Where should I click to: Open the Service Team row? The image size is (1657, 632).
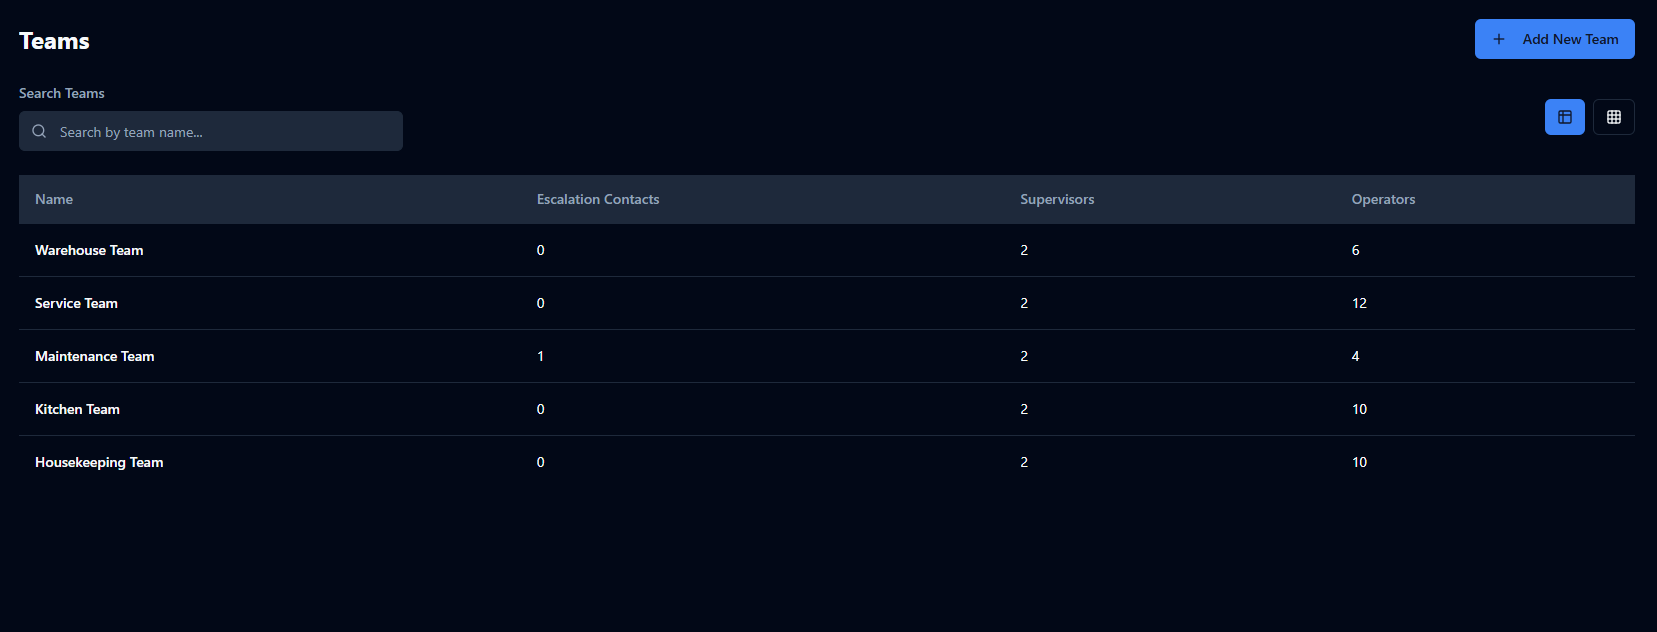point(827,303)
